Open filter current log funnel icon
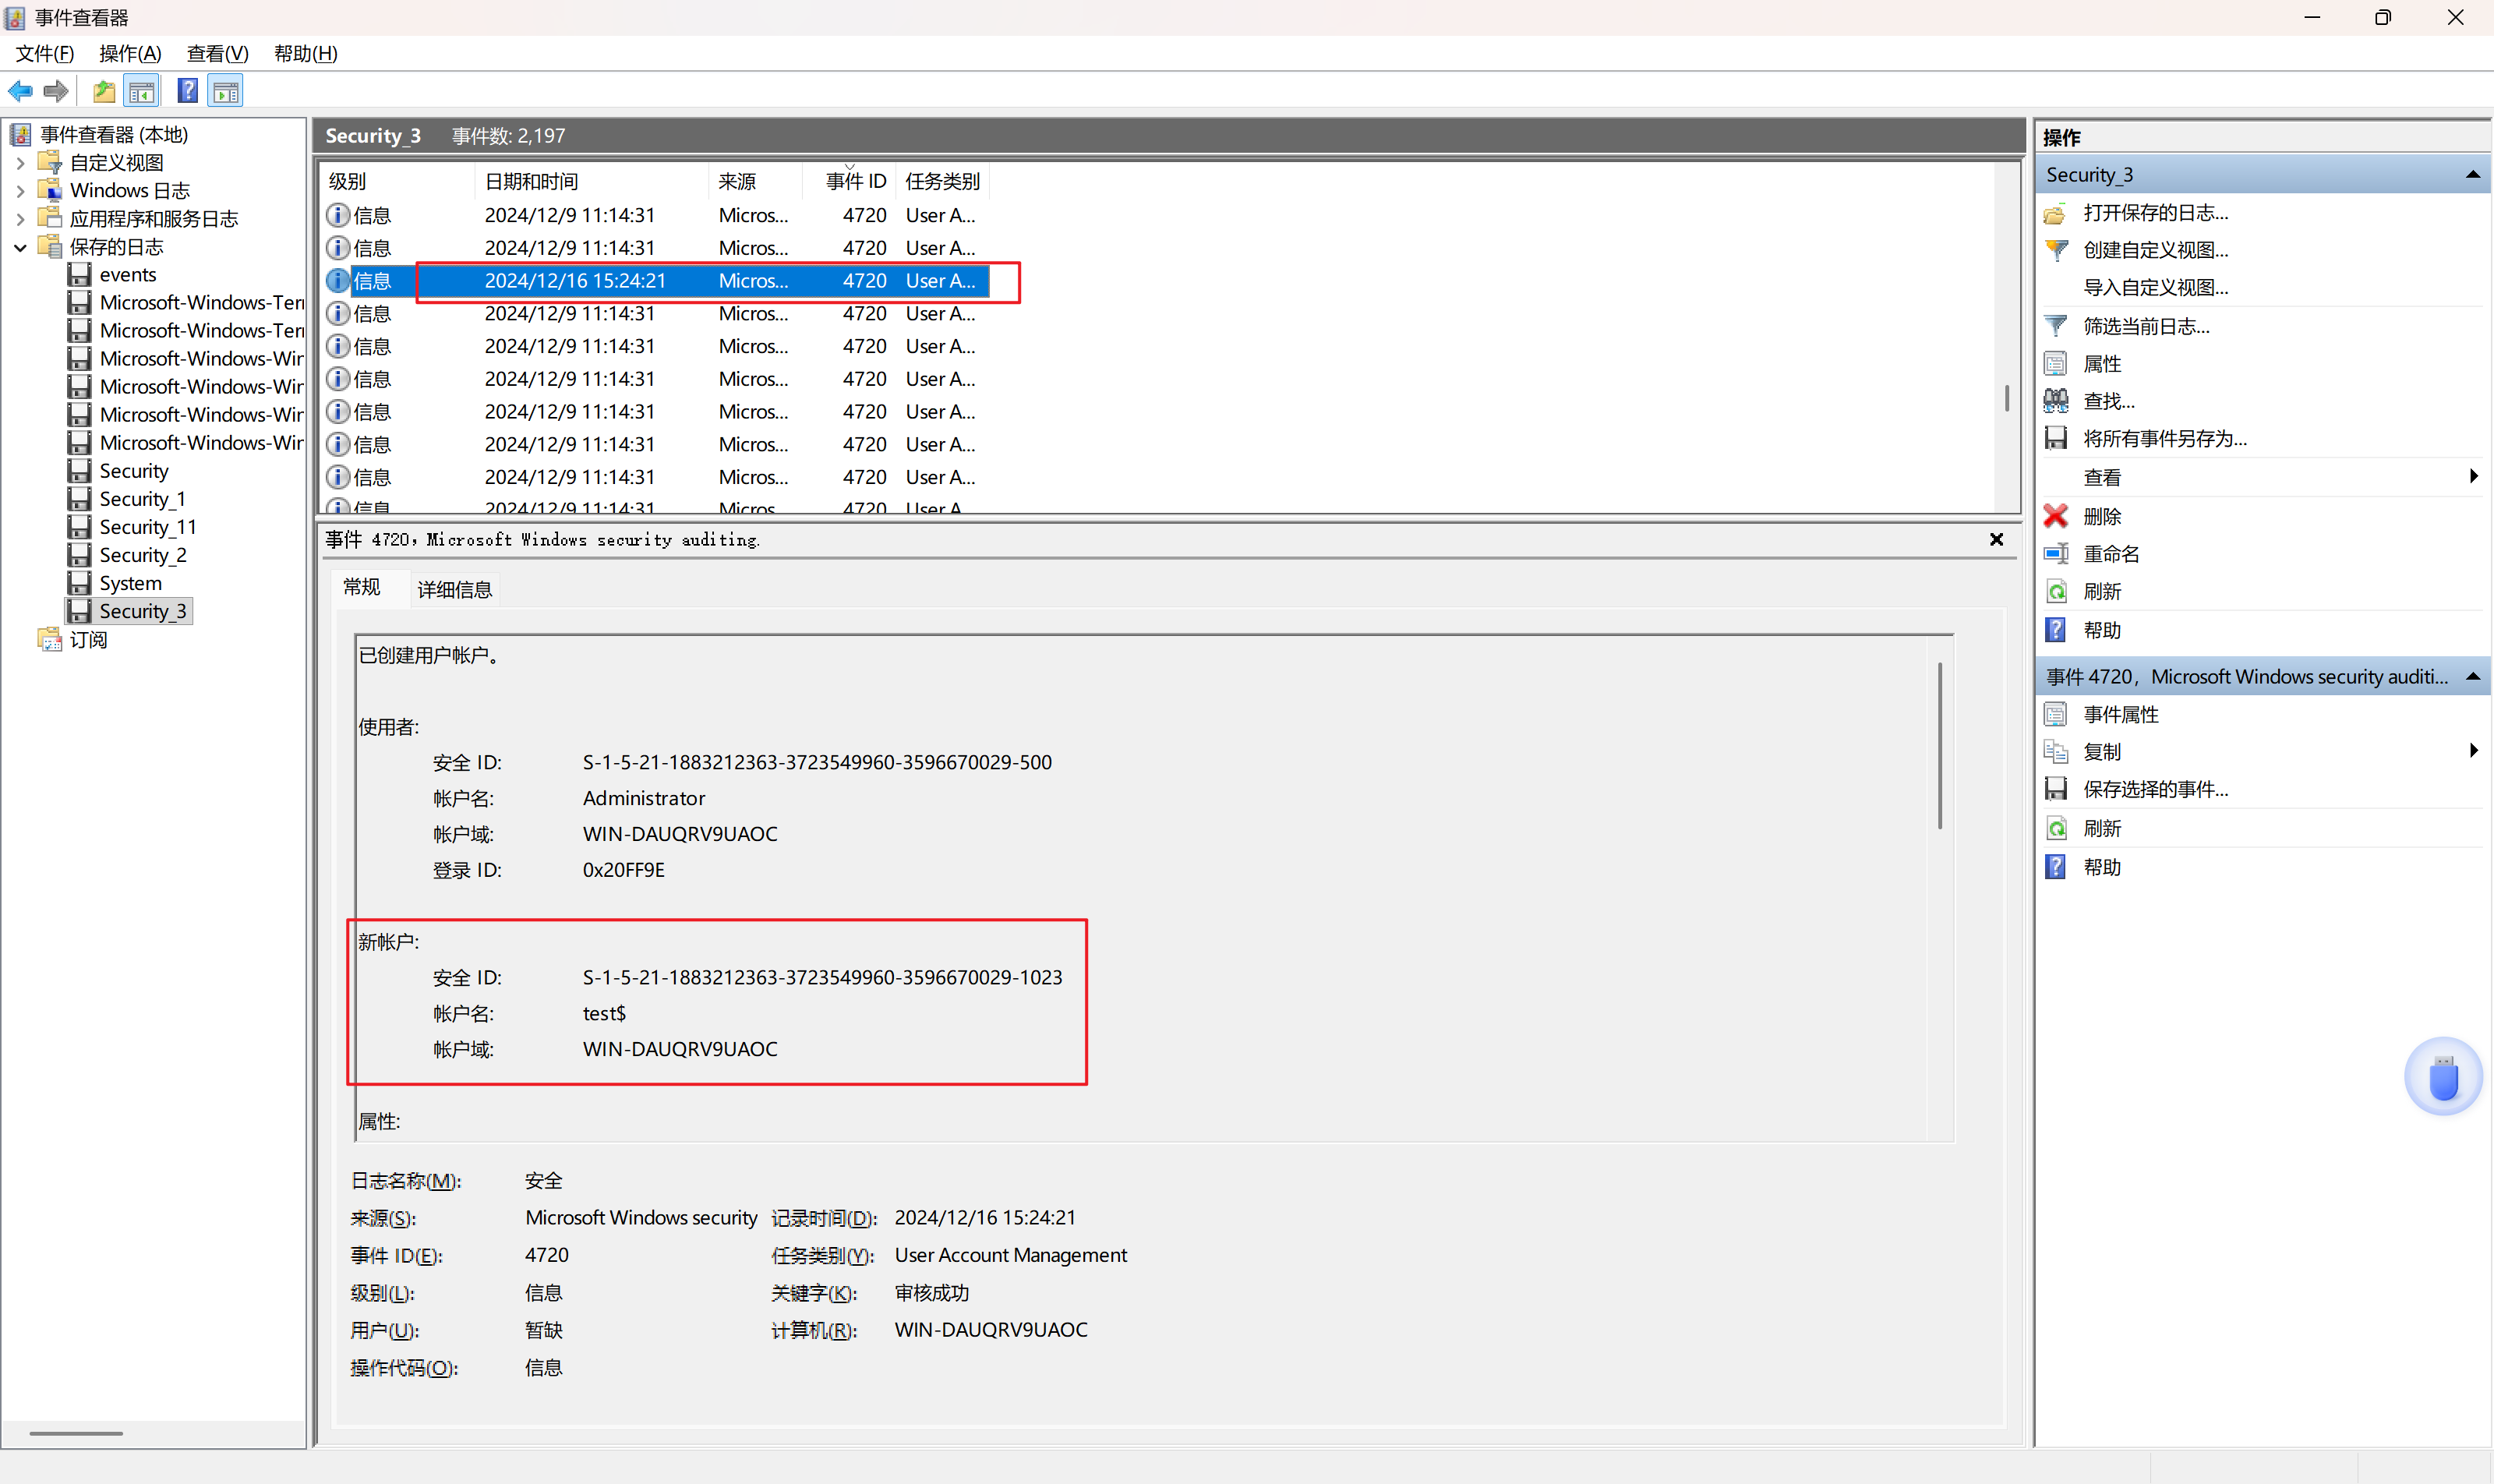Screen dimensions: 2494x1484 pyautogui.click(x=2056, y=326)
